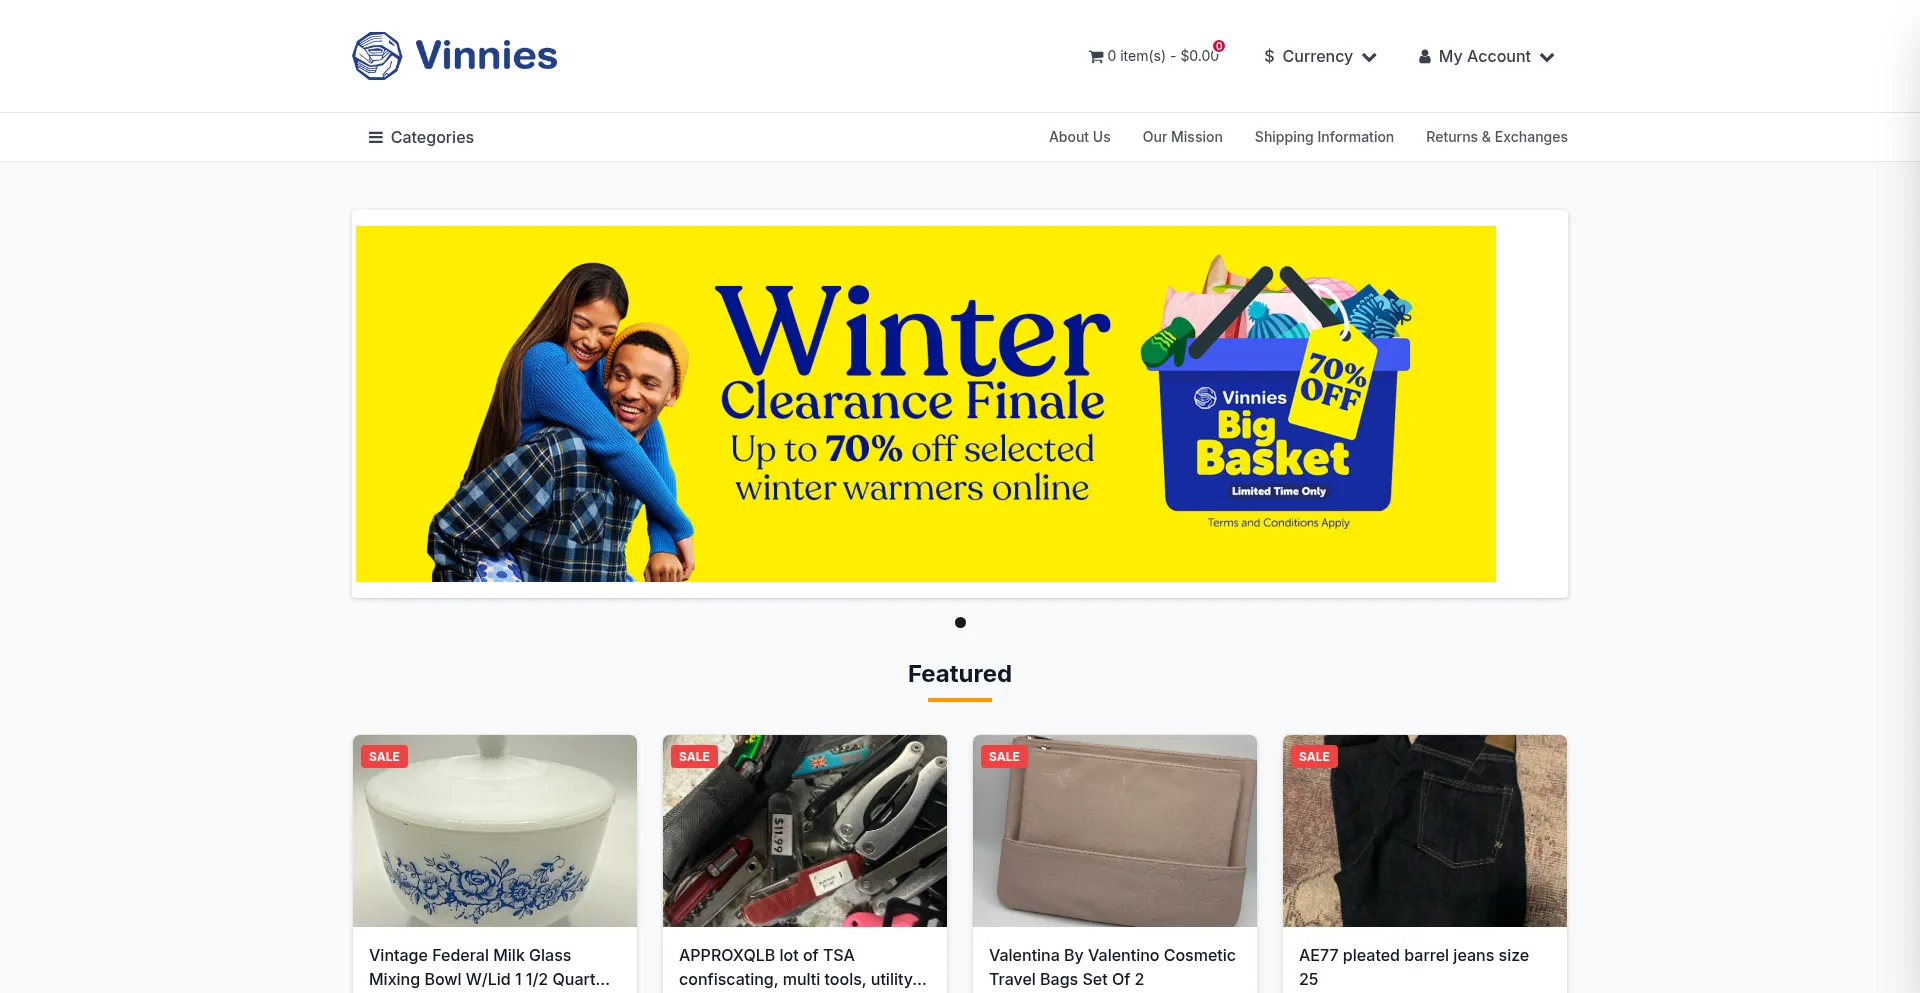
Task: Open the Categories menu
Action: tap(421, 137)
